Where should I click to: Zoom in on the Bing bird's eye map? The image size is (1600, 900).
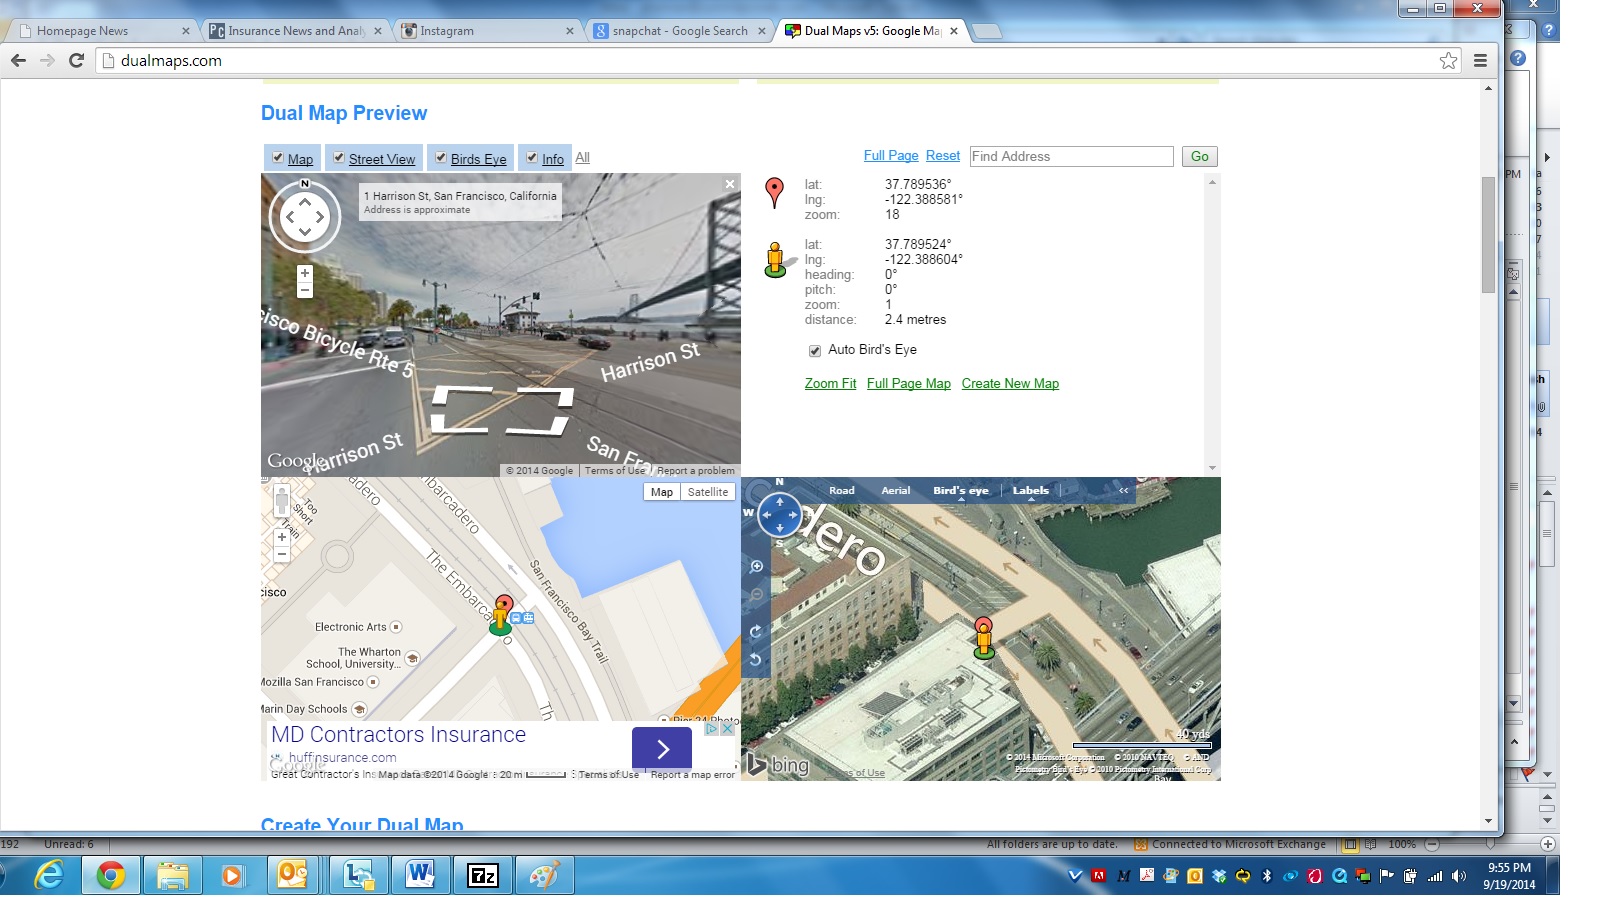point(757,566)
